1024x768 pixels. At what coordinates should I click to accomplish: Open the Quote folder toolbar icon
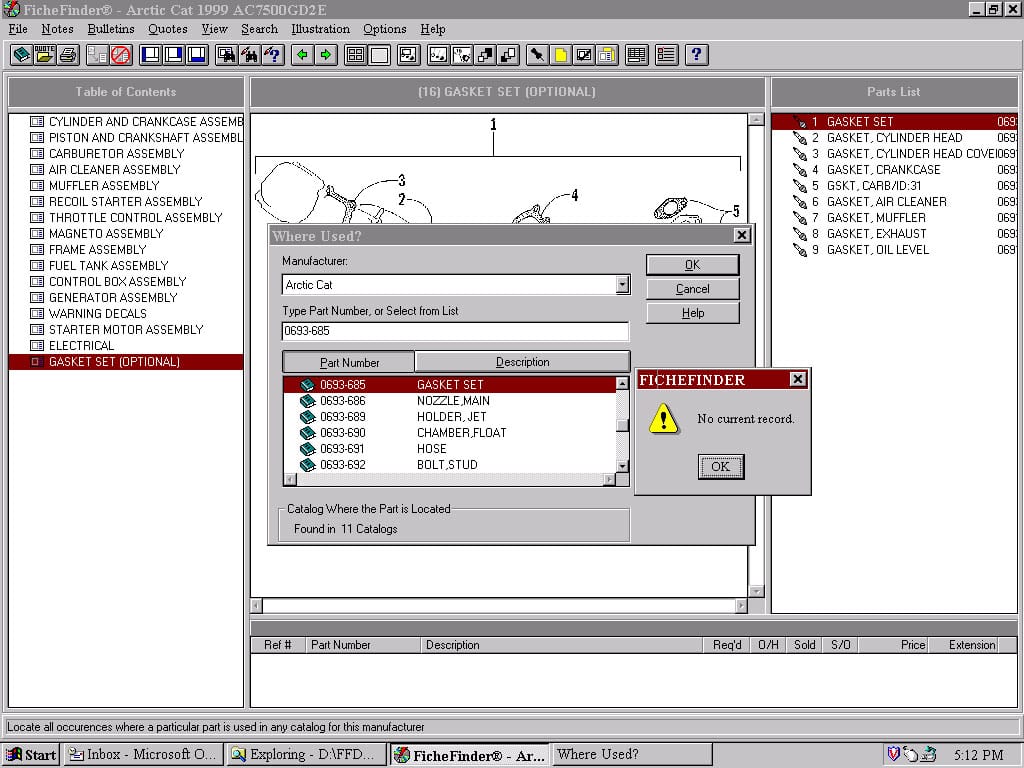coord(44,55)
